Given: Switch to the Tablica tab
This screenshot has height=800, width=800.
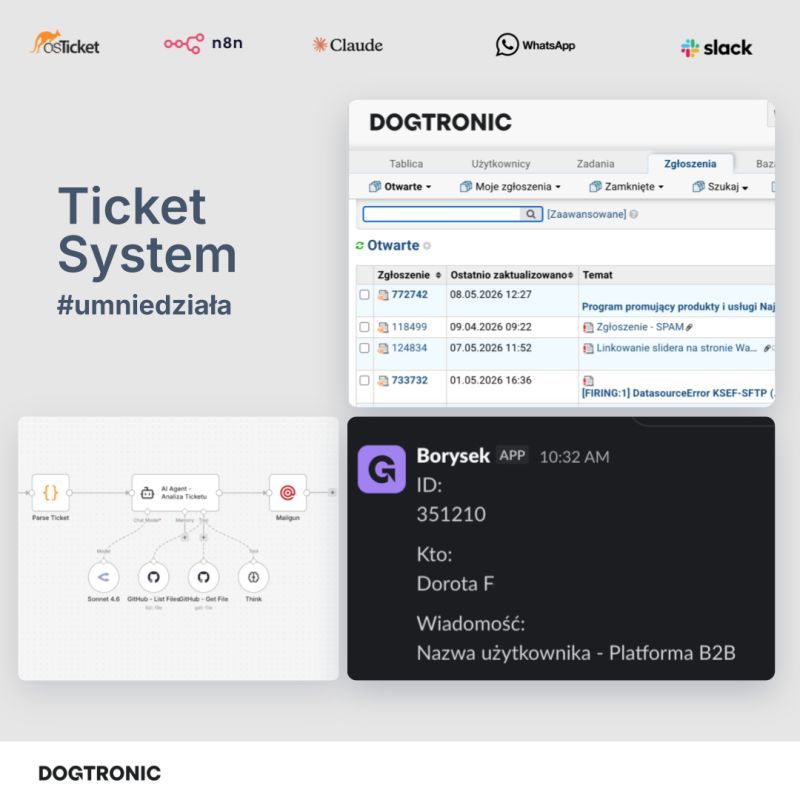Looking at the screenshot, I should pos(406,164).
